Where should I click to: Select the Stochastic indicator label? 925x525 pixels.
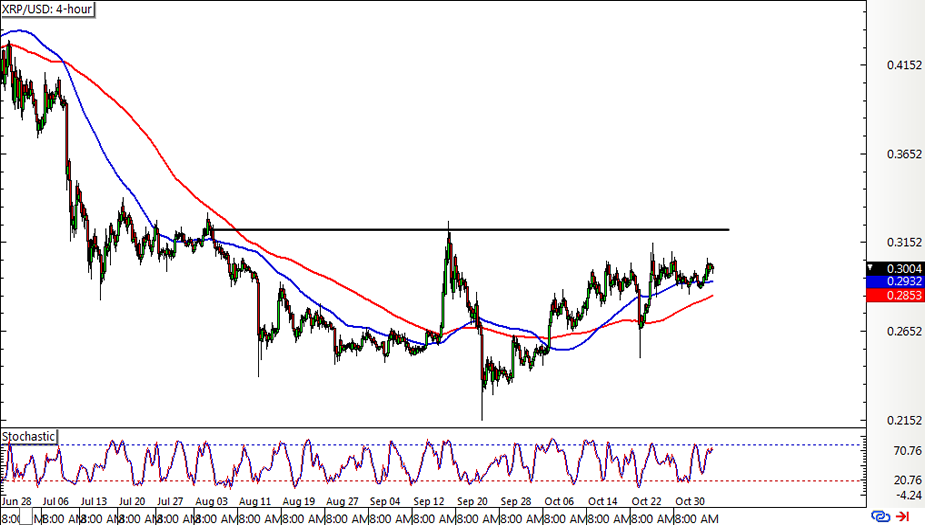[x=28, y=437]
